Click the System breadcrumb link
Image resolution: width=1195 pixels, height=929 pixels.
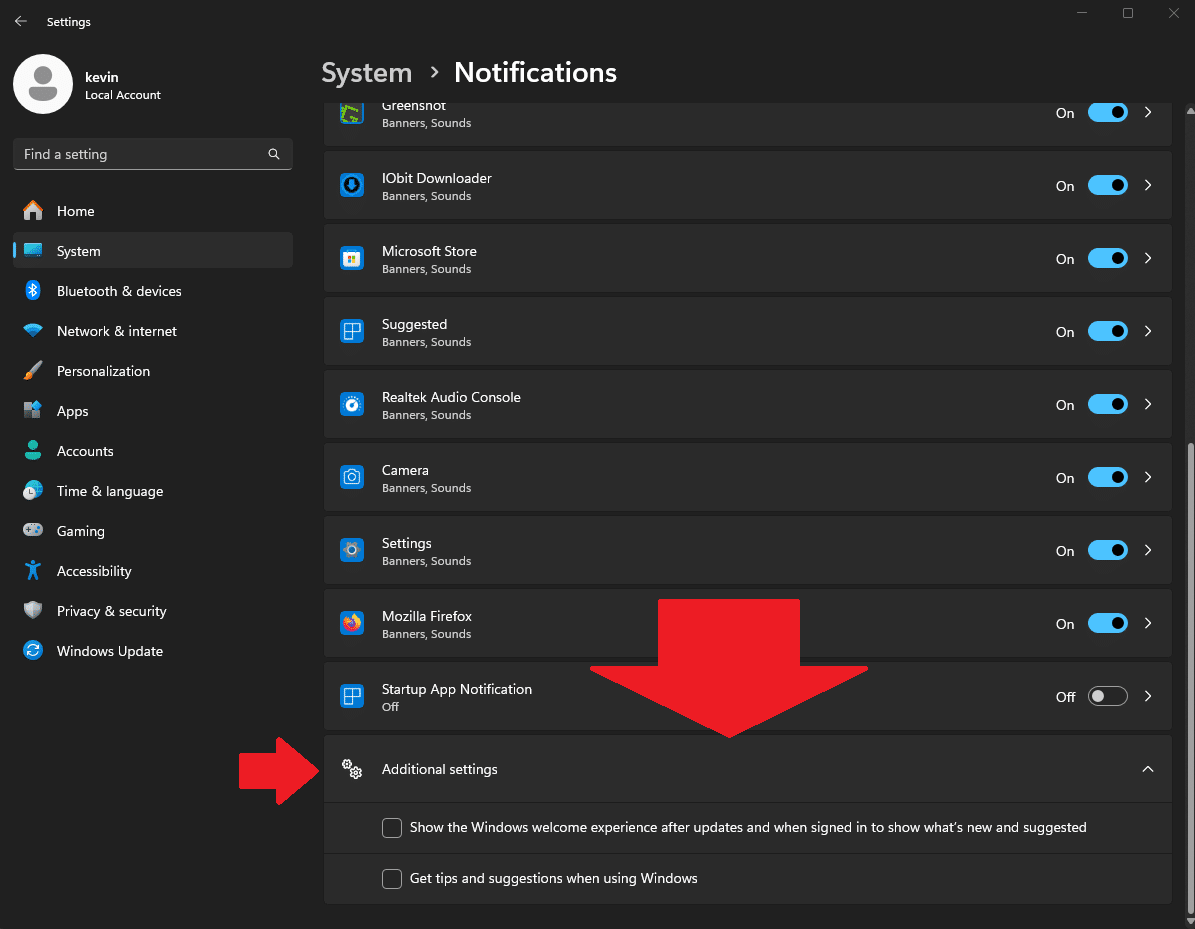(x=367, y=72)
